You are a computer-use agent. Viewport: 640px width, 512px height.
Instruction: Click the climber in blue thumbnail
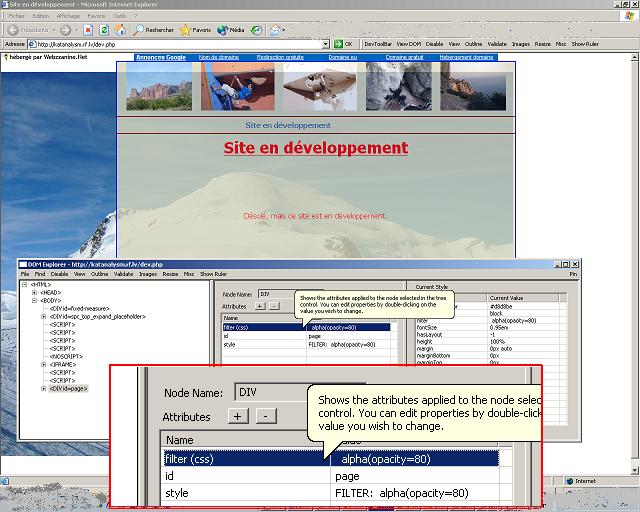237,86
